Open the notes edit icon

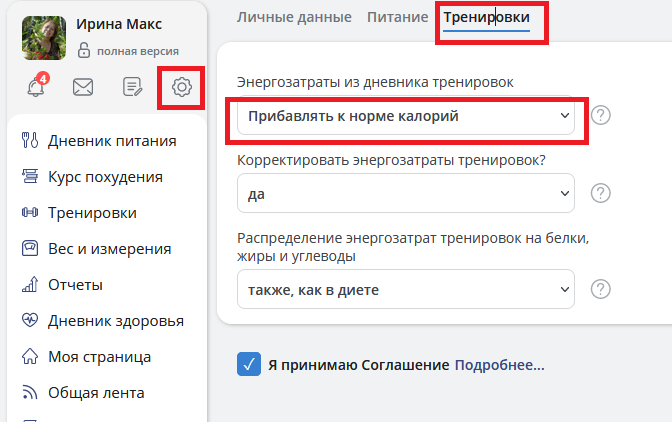pos(132,88)
